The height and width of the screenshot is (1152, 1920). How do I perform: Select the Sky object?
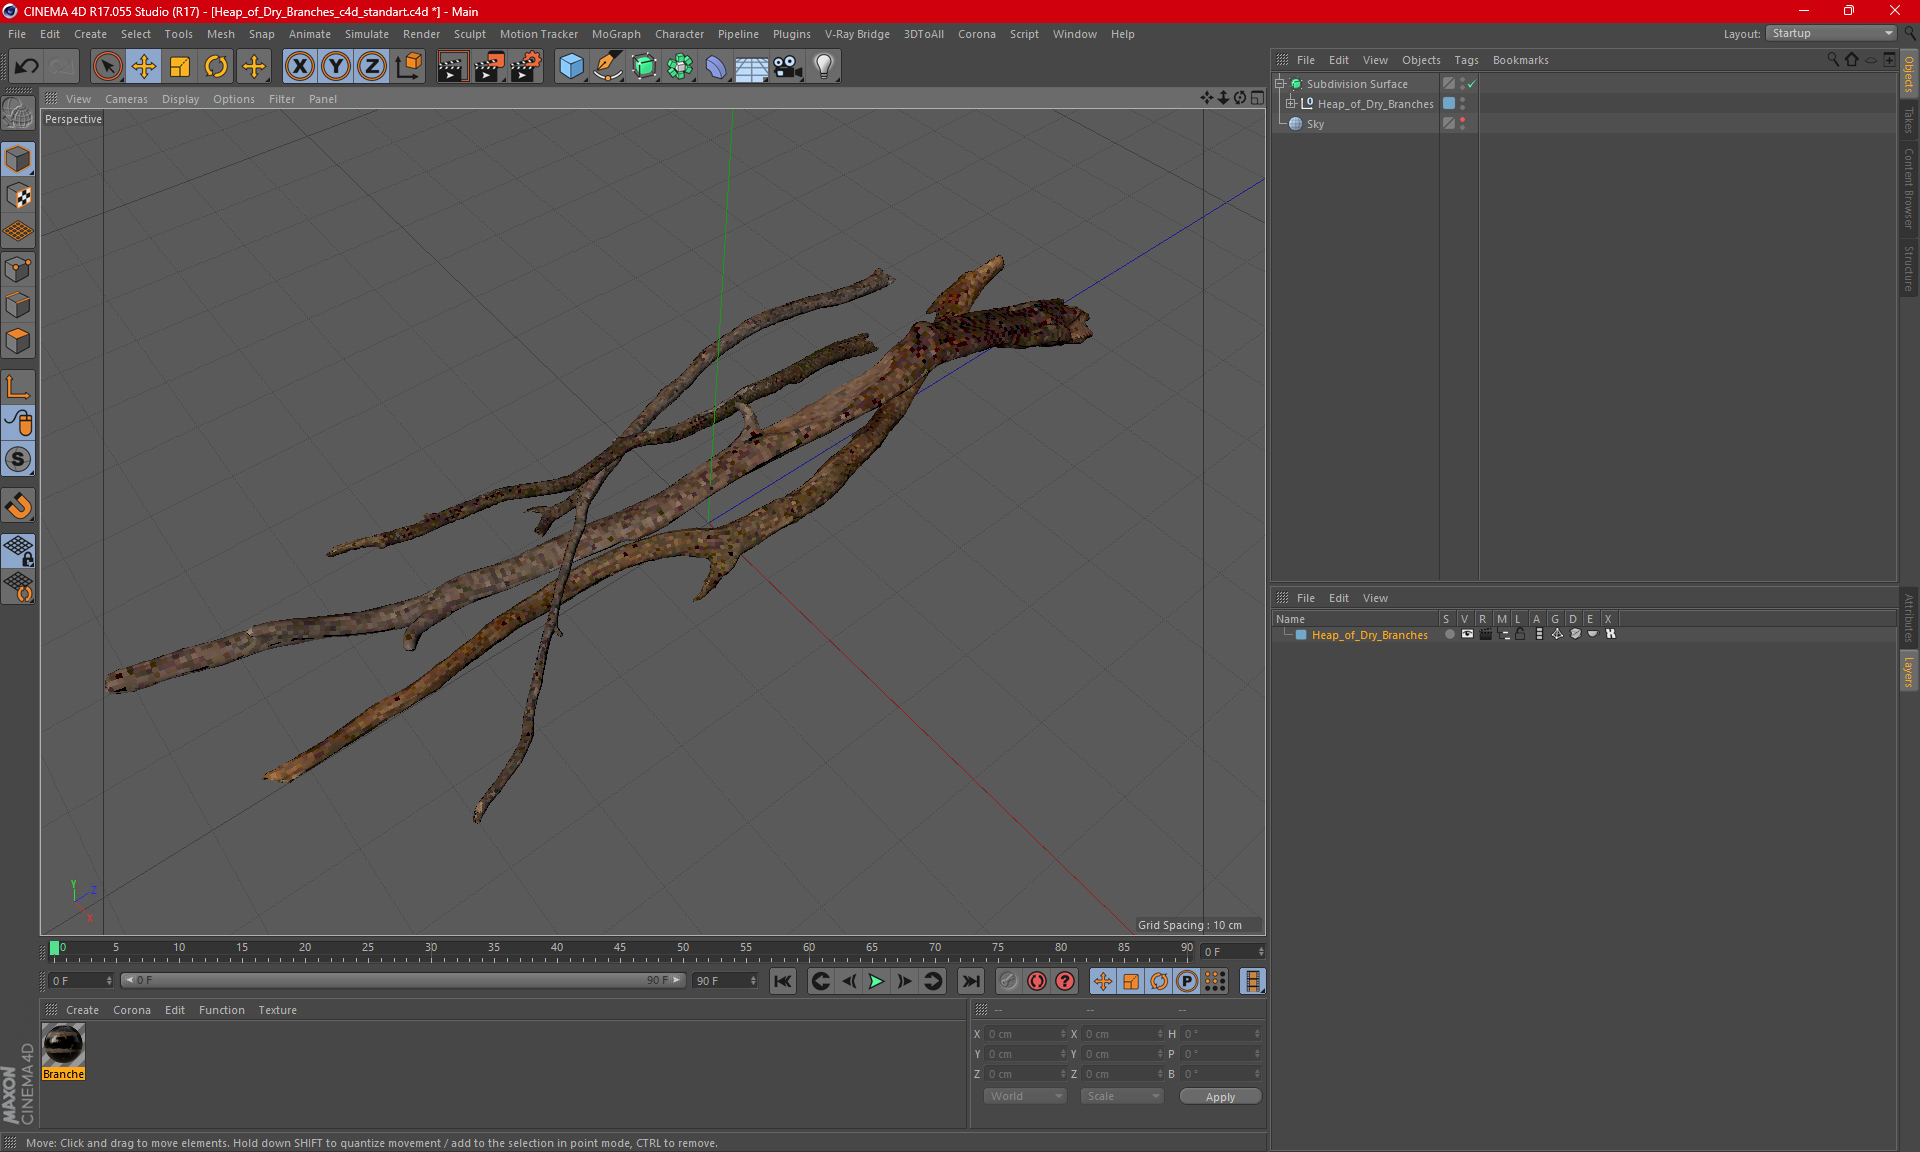tap(1315, 124)
